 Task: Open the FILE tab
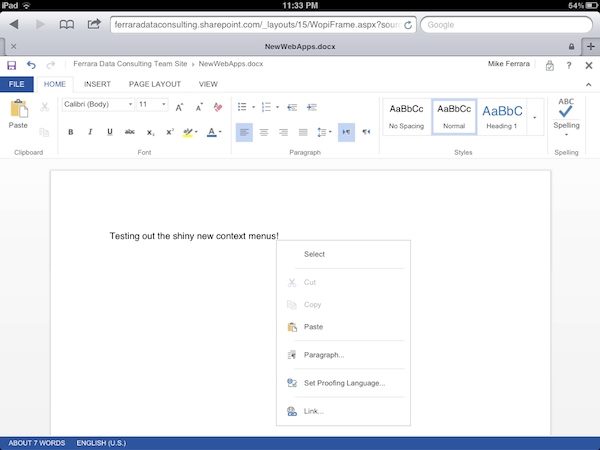pyautogui.click(x=16, y=84)
